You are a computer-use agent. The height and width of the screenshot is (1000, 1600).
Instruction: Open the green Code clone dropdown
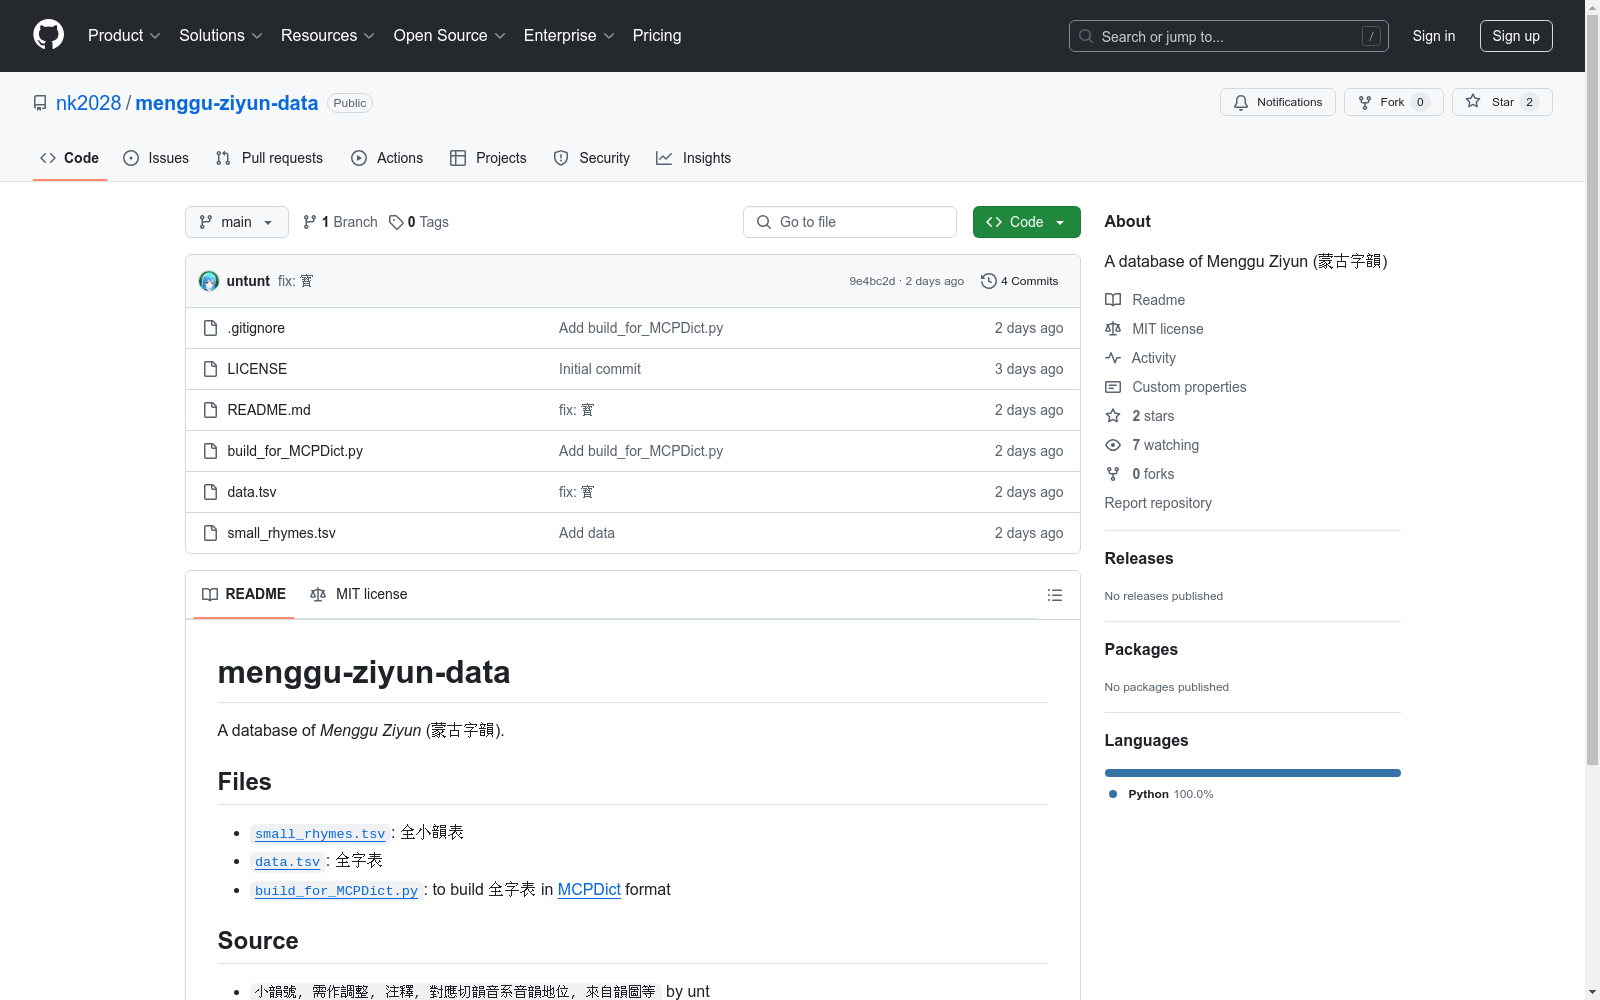[1027, 222]
